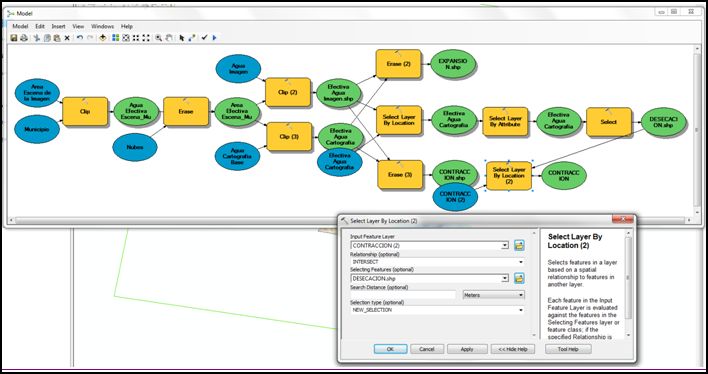The image size is (708, 374).
Task: Open the Meters units dropdown
Action: (x=494, y=295)
